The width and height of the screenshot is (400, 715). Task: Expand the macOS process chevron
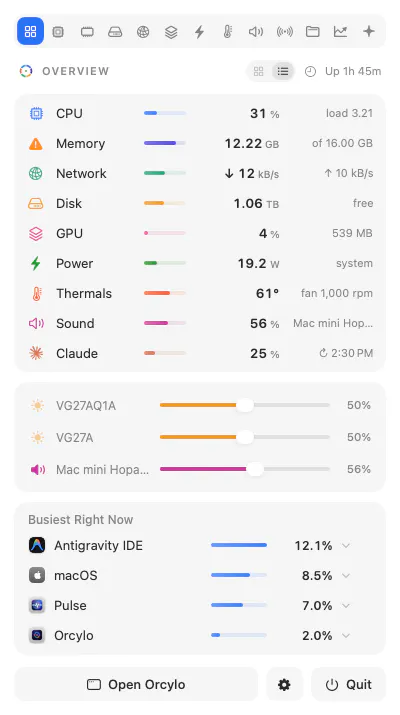point(346,575)
